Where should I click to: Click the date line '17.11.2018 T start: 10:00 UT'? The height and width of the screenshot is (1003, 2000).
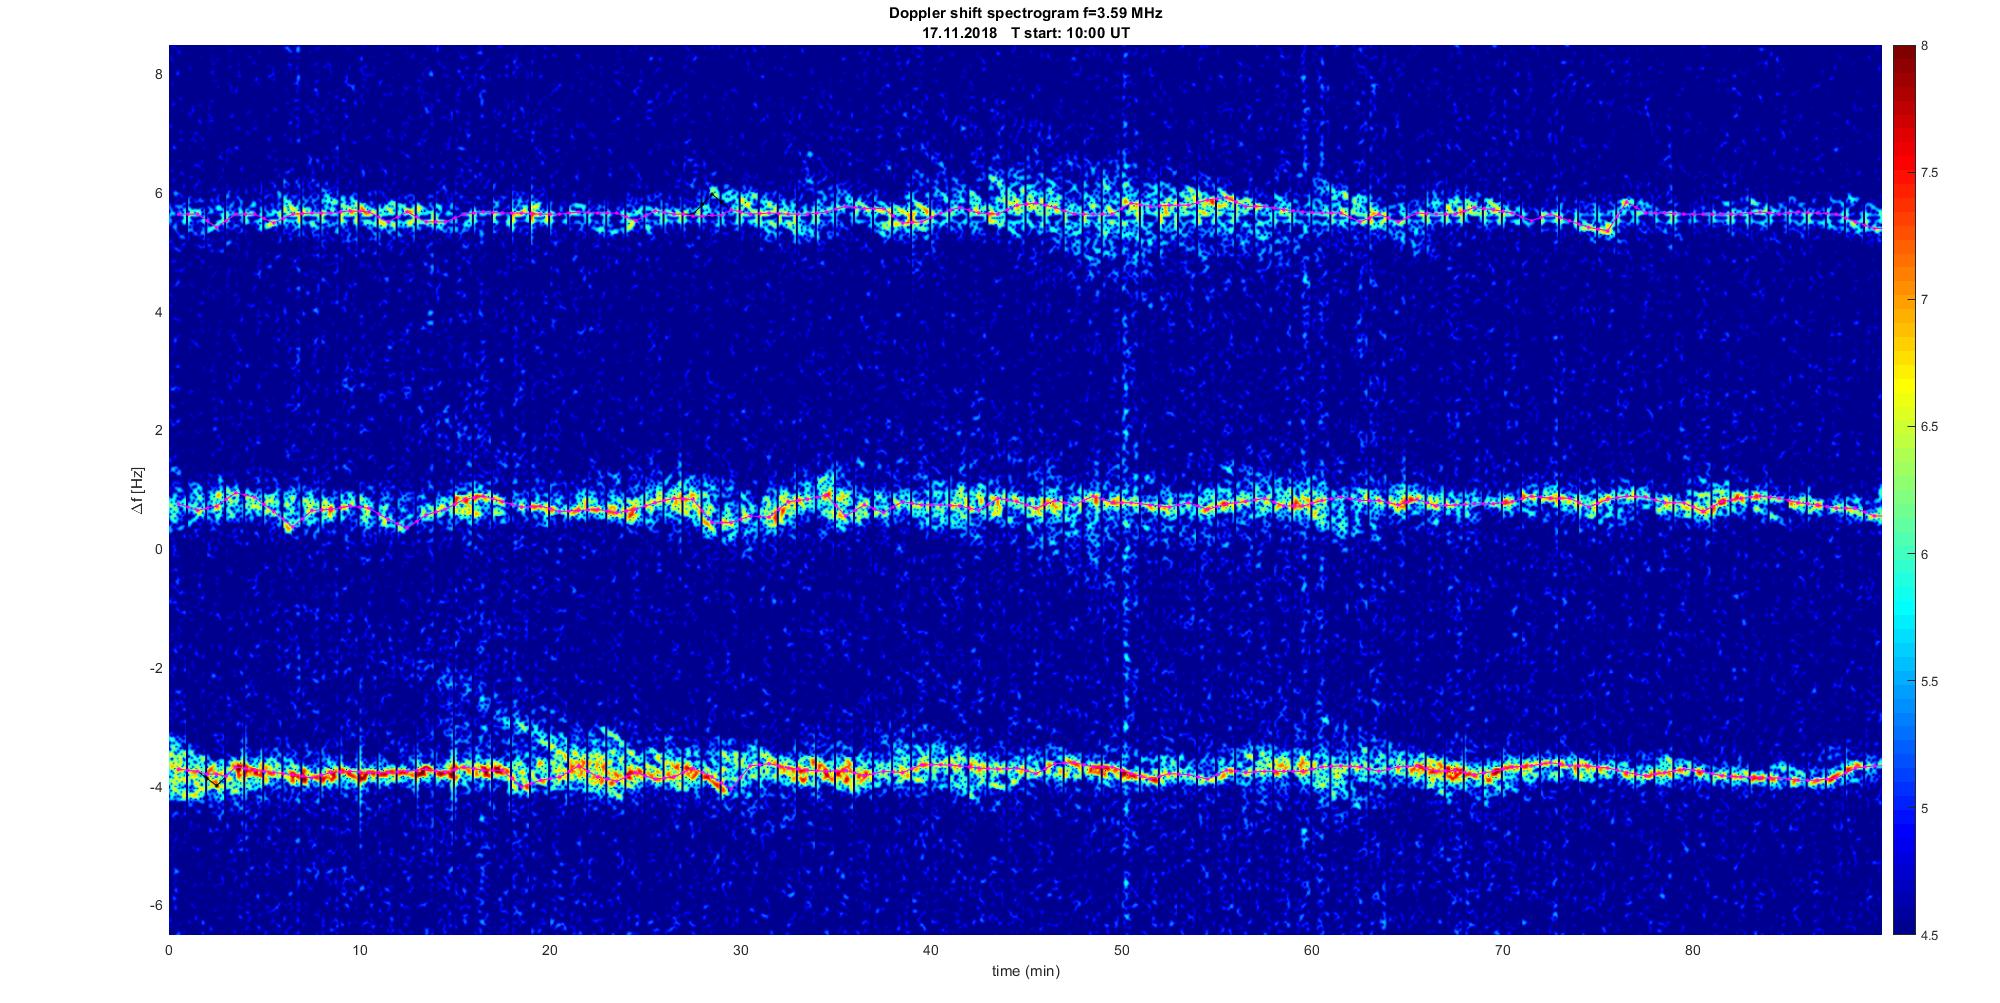tap(1026, 32)
